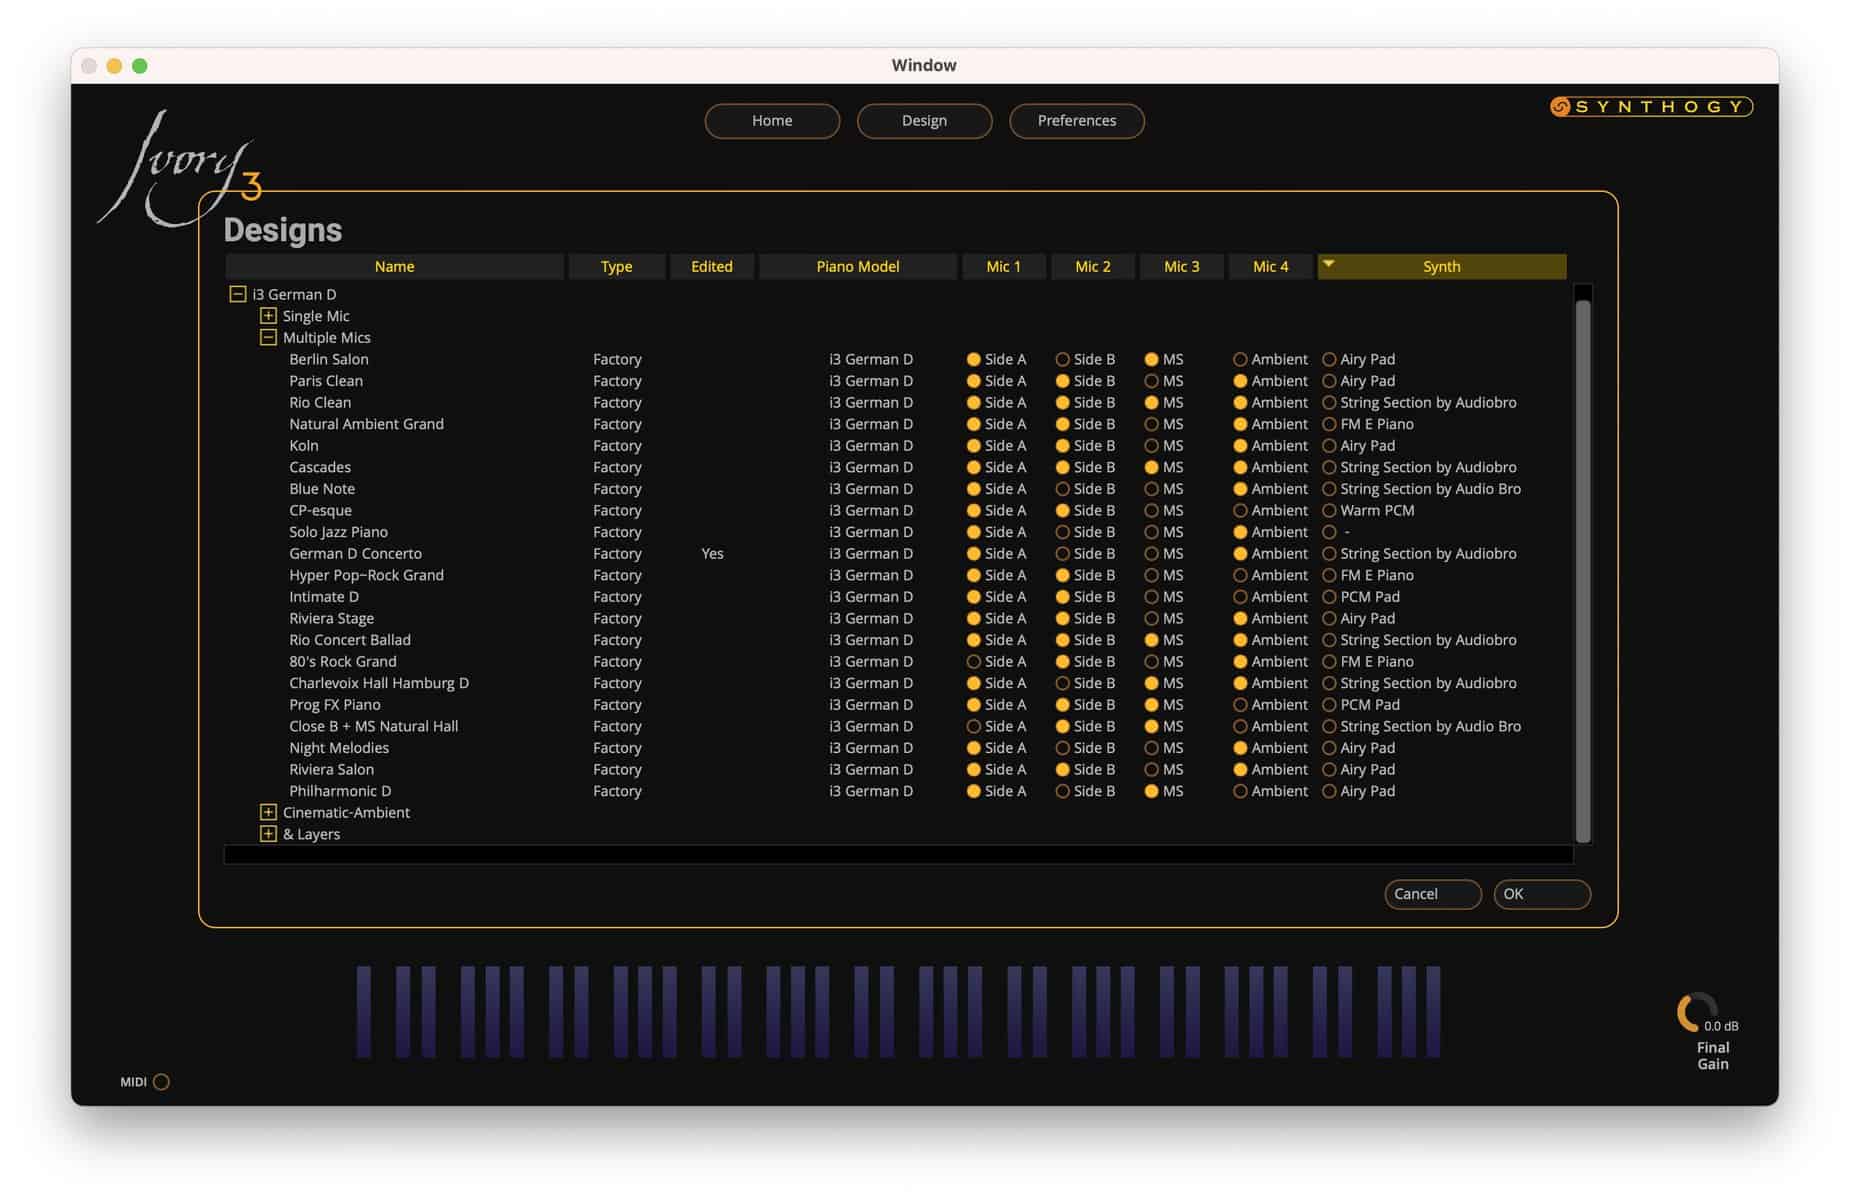Click the OK button
Viewport: 1850px width, 1200px height.
click(1541, 894)
